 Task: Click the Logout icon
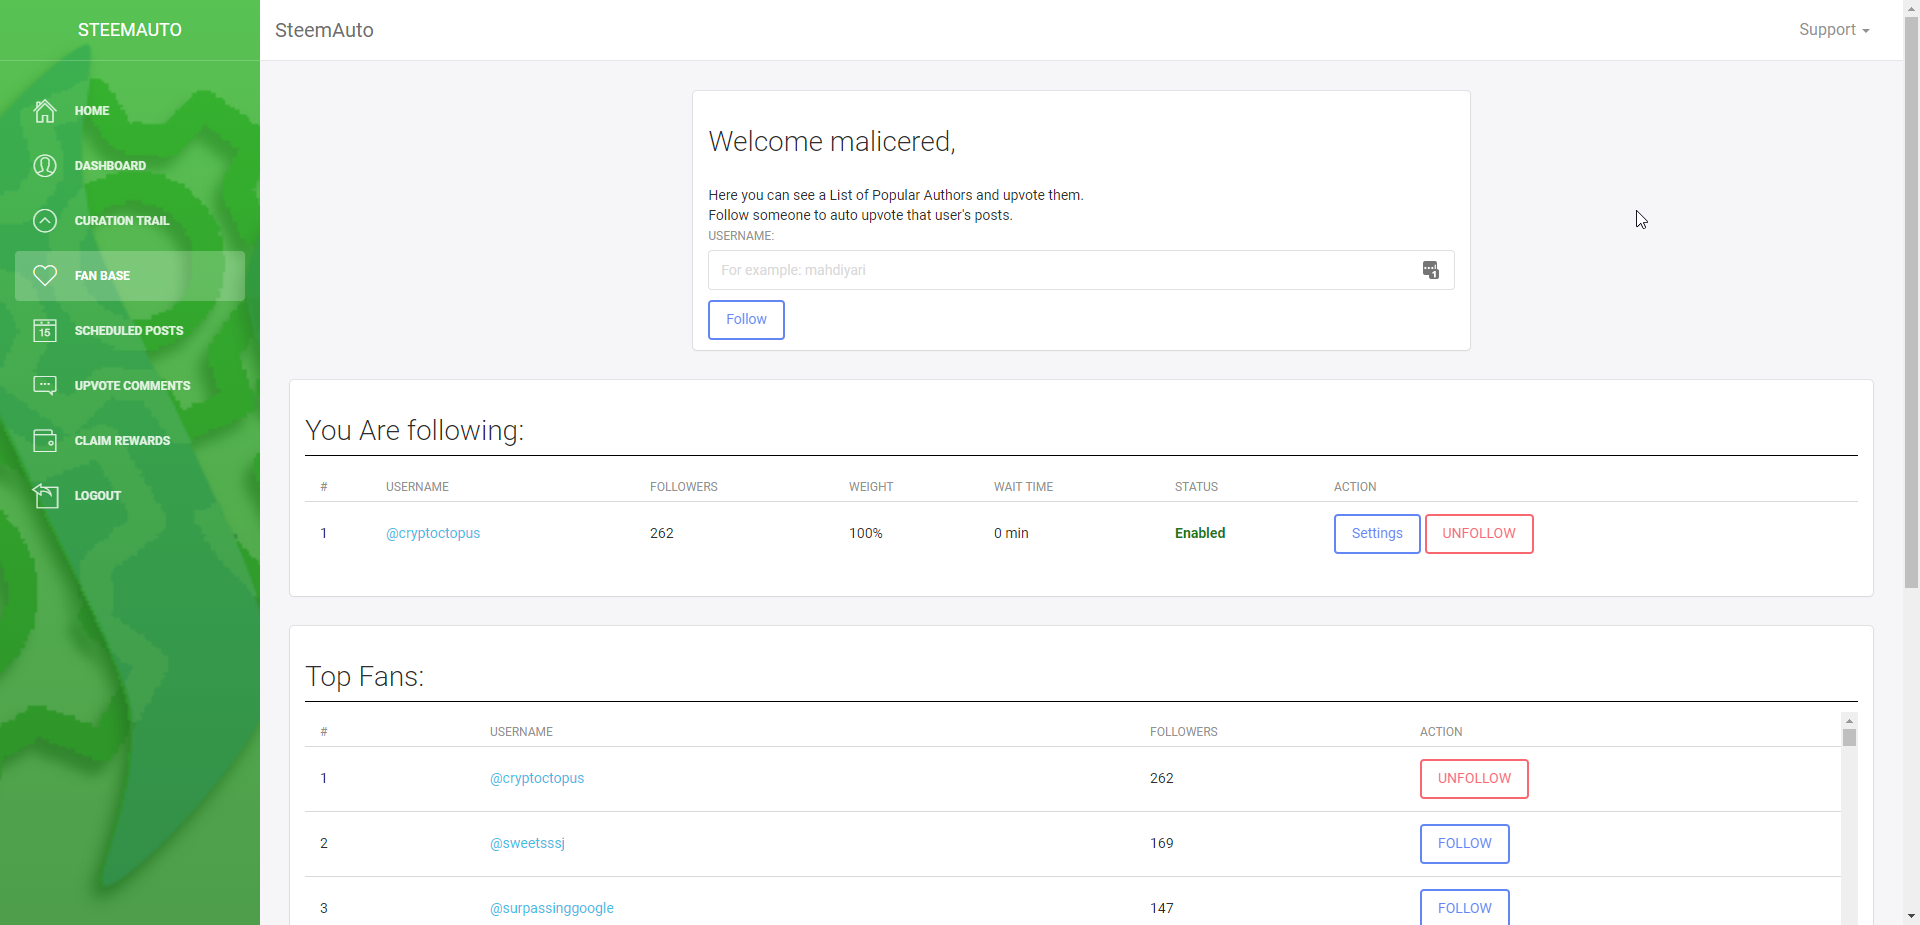point(45,496)
